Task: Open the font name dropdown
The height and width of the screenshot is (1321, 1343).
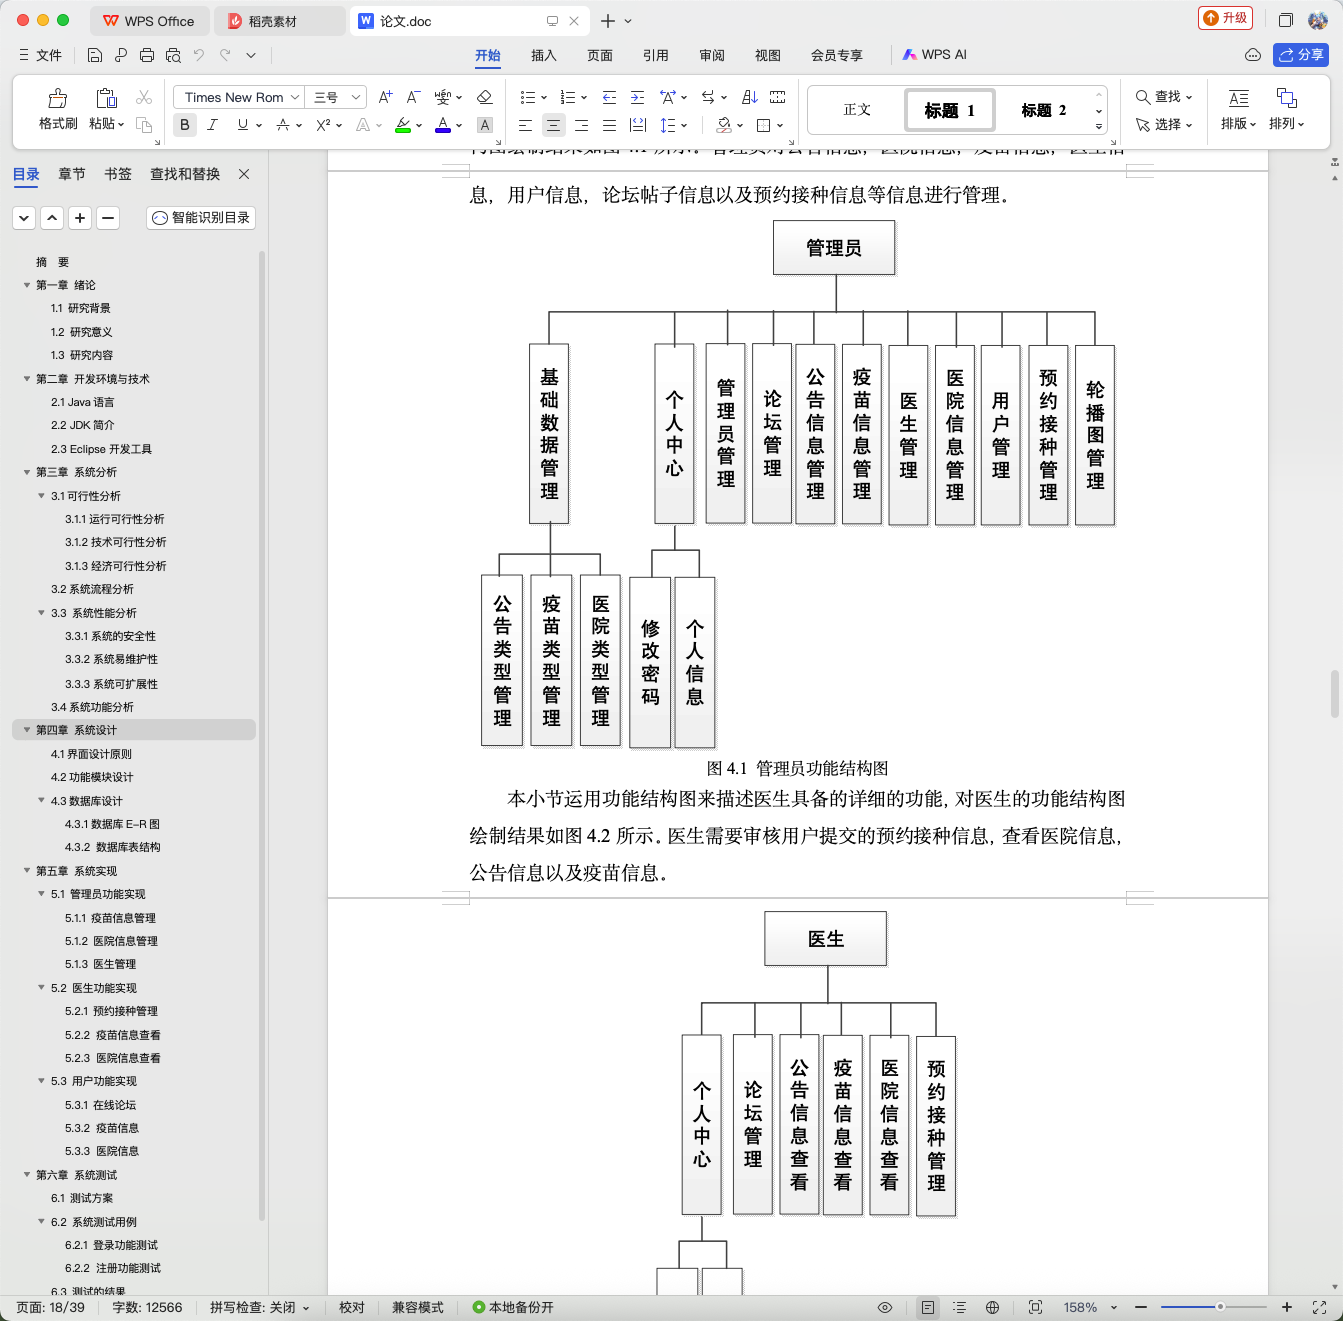Action: [238, 97]
